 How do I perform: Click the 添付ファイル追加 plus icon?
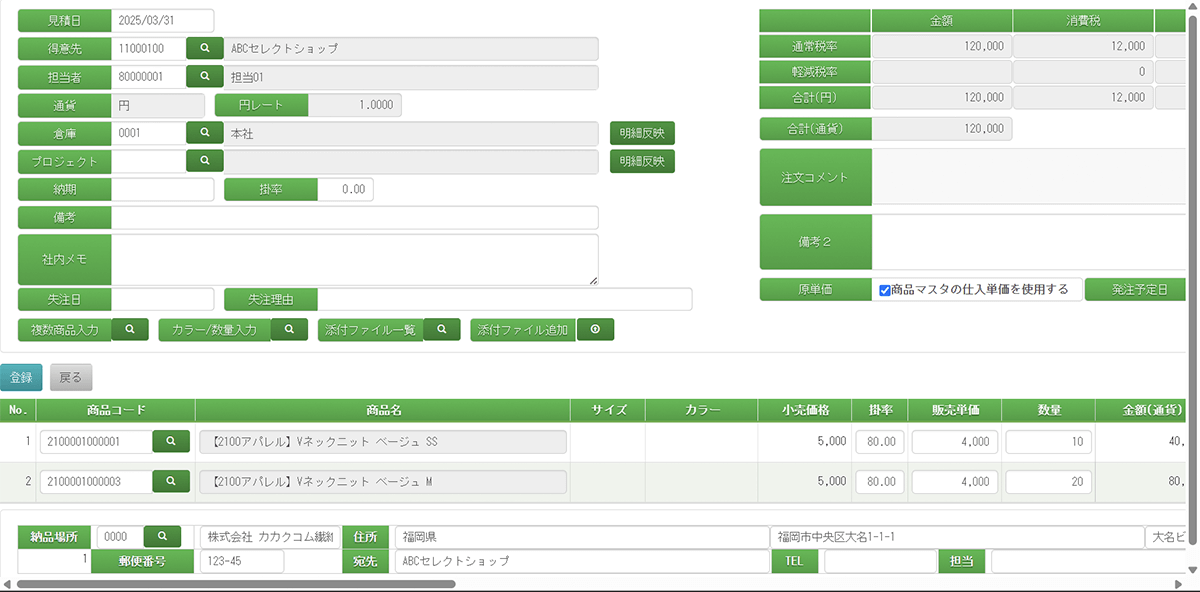pos(595,330)
